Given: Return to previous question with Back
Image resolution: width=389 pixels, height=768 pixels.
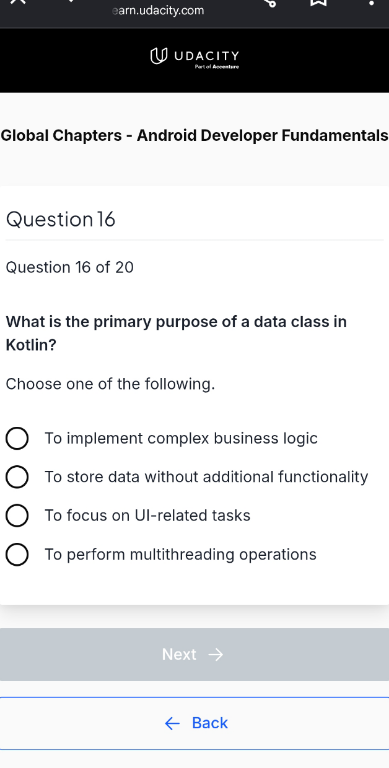Looking at the screenshot, I should pyautogui.click(x=194, y=723).
